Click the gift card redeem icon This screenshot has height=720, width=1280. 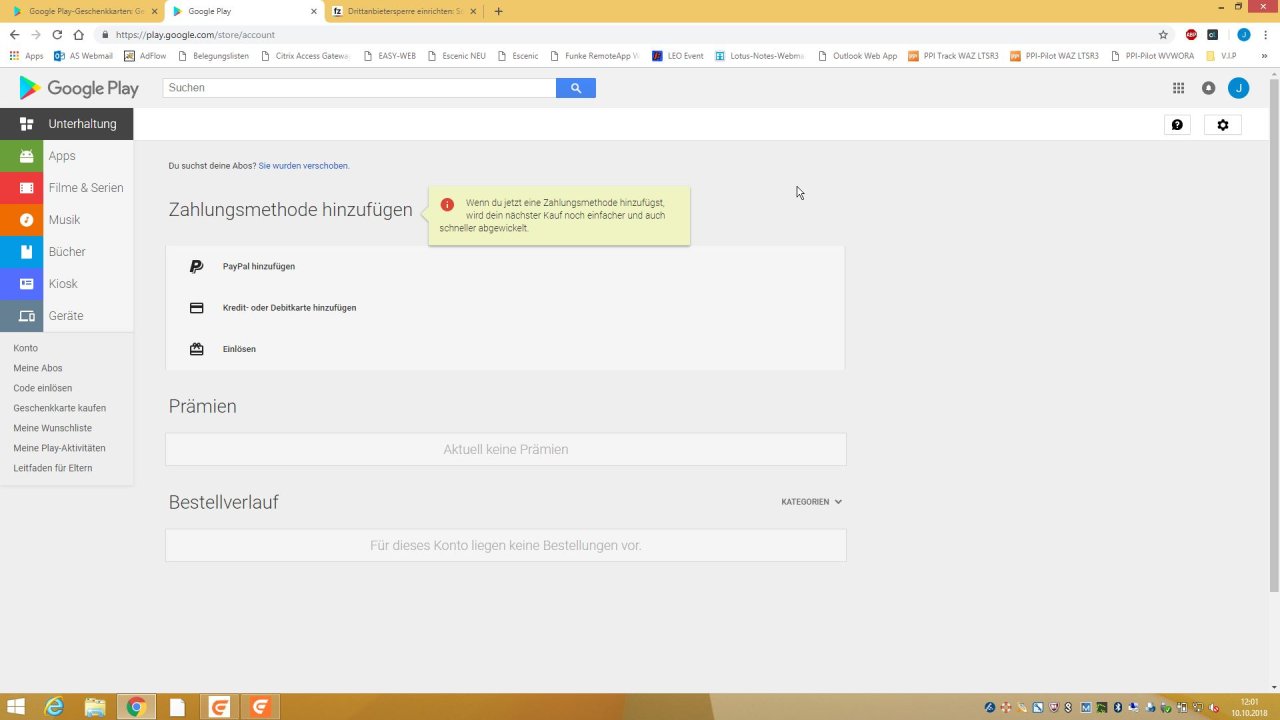[x=196, y=349]
